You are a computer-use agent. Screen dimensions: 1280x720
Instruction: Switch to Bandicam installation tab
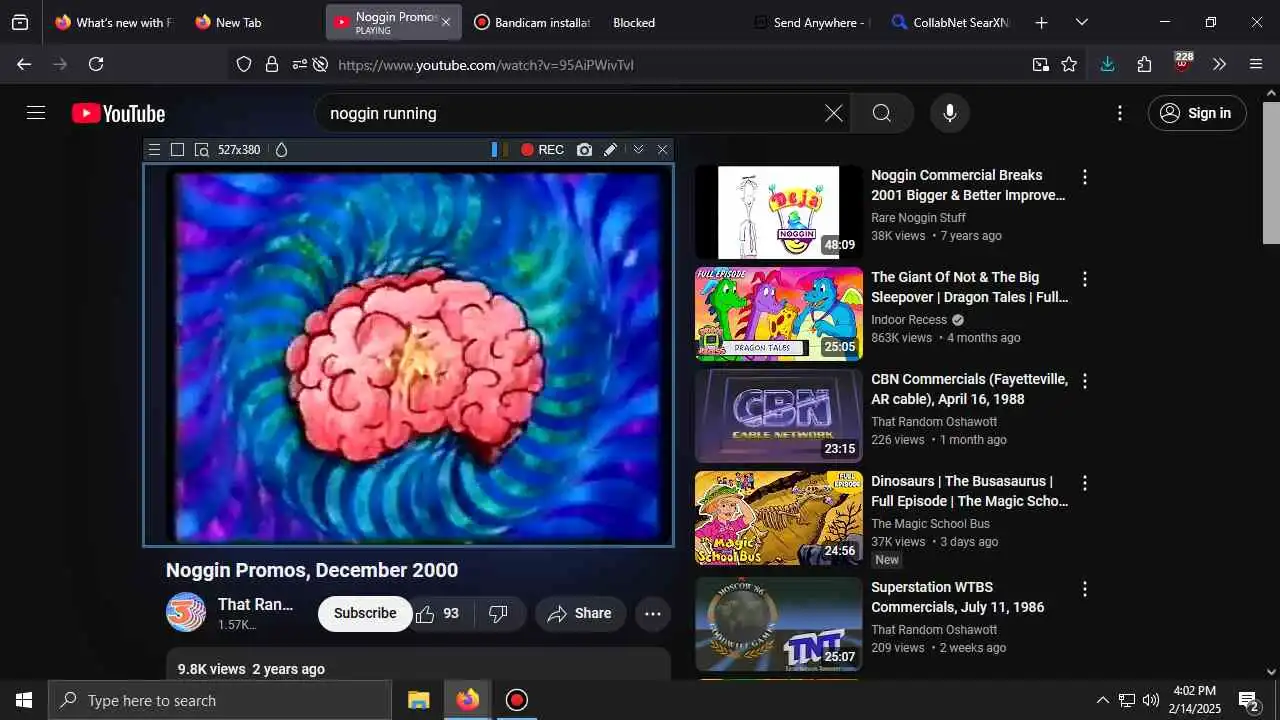(532, 22)
